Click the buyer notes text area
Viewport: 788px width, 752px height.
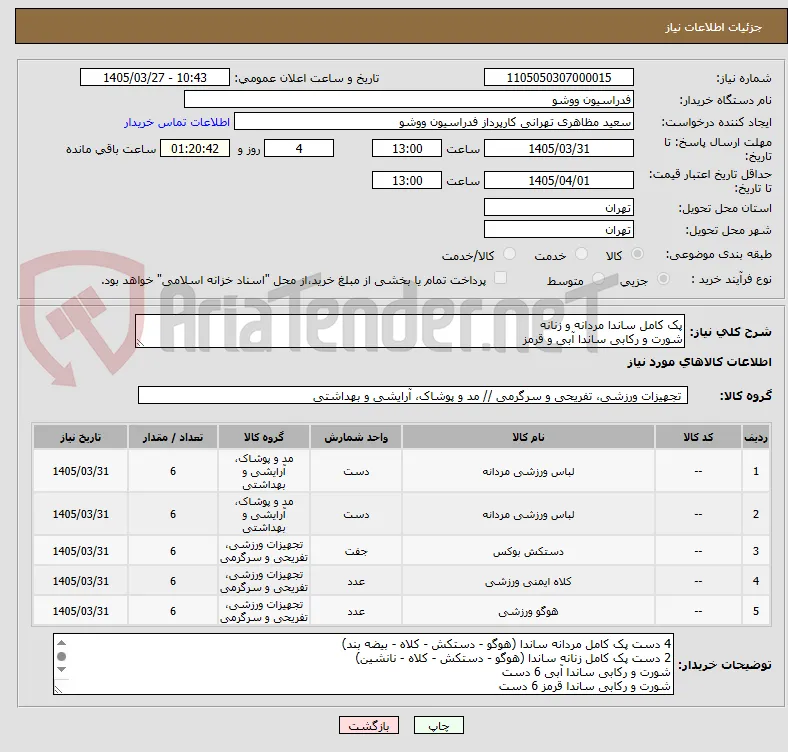click(363, 664)
